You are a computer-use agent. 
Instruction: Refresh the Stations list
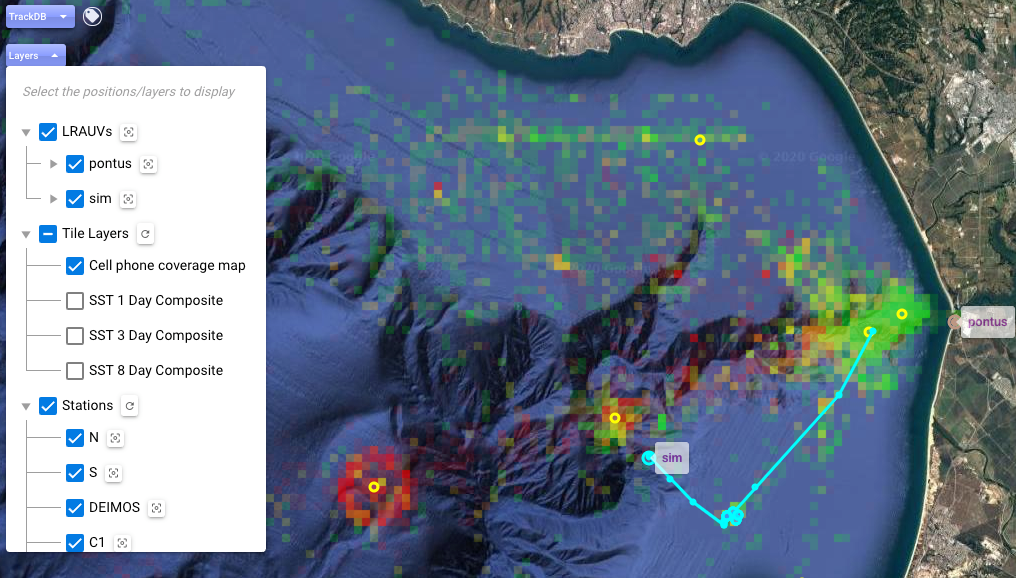[129, 406]
